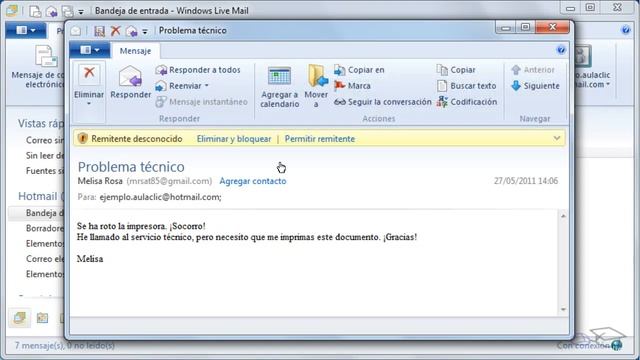Screen dimensions: 640x360
Task: Click scroll up arrow of message body
Action: pyautogui.click(x=563, y=216)
